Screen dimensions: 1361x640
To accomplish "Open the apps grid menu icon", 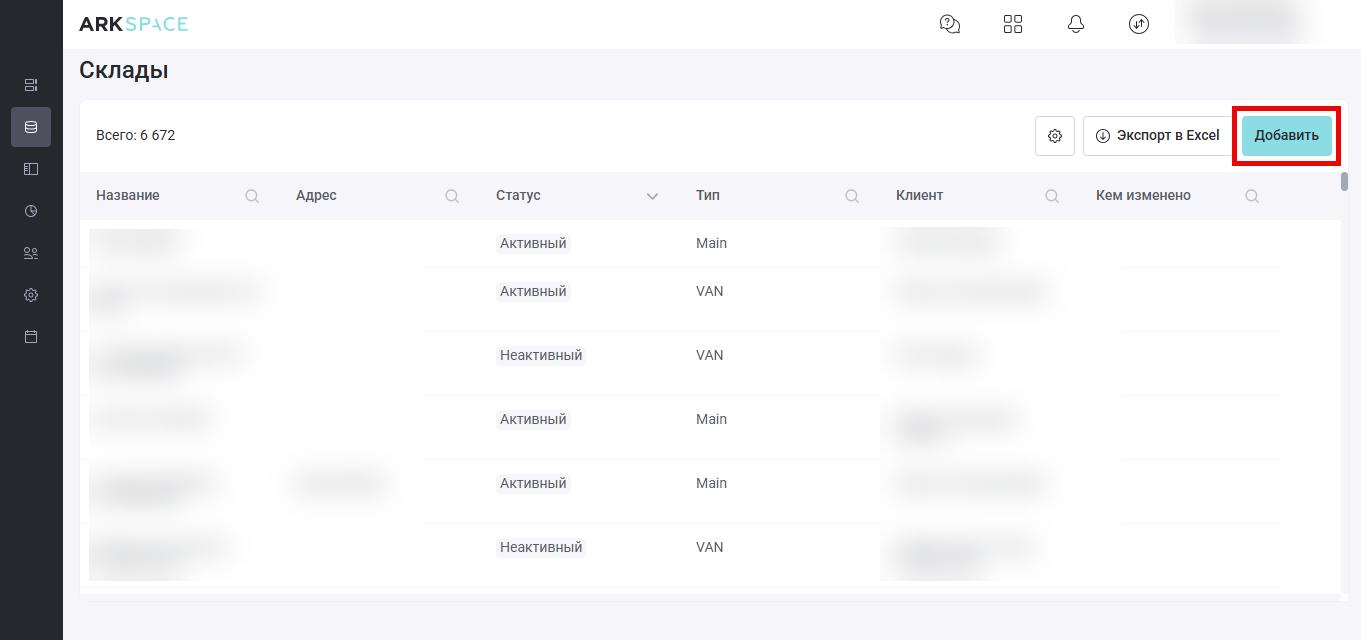I will (1013, 24).
